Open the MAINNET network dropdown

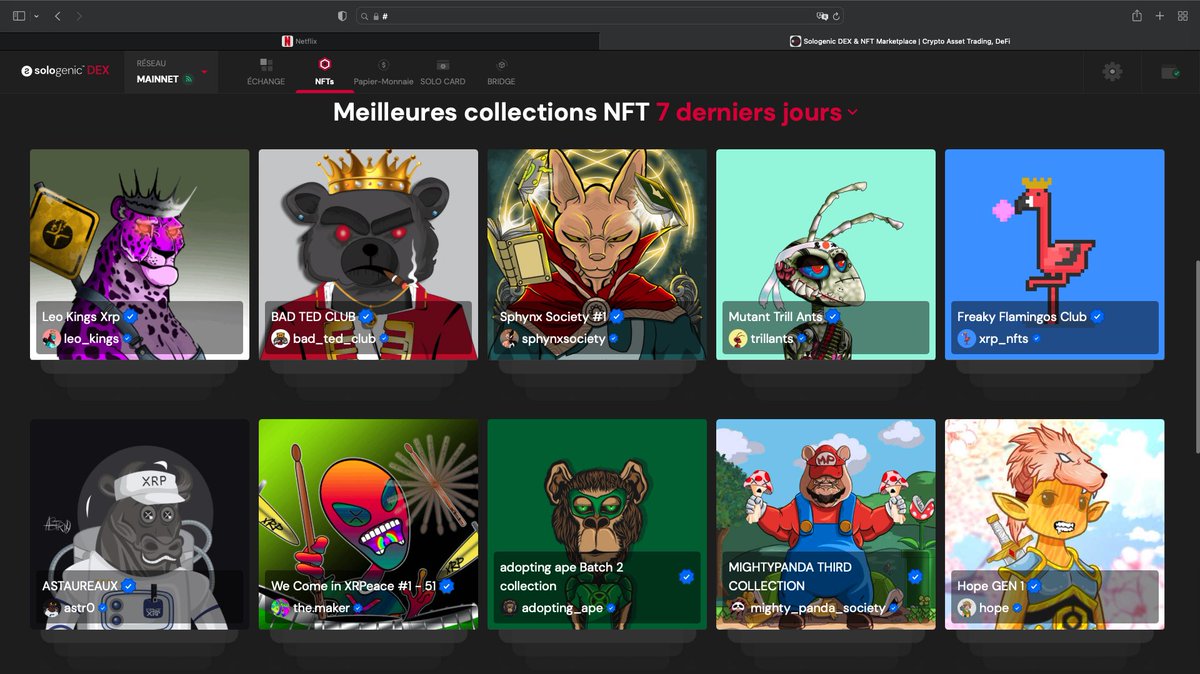click(x=172, y=72)
